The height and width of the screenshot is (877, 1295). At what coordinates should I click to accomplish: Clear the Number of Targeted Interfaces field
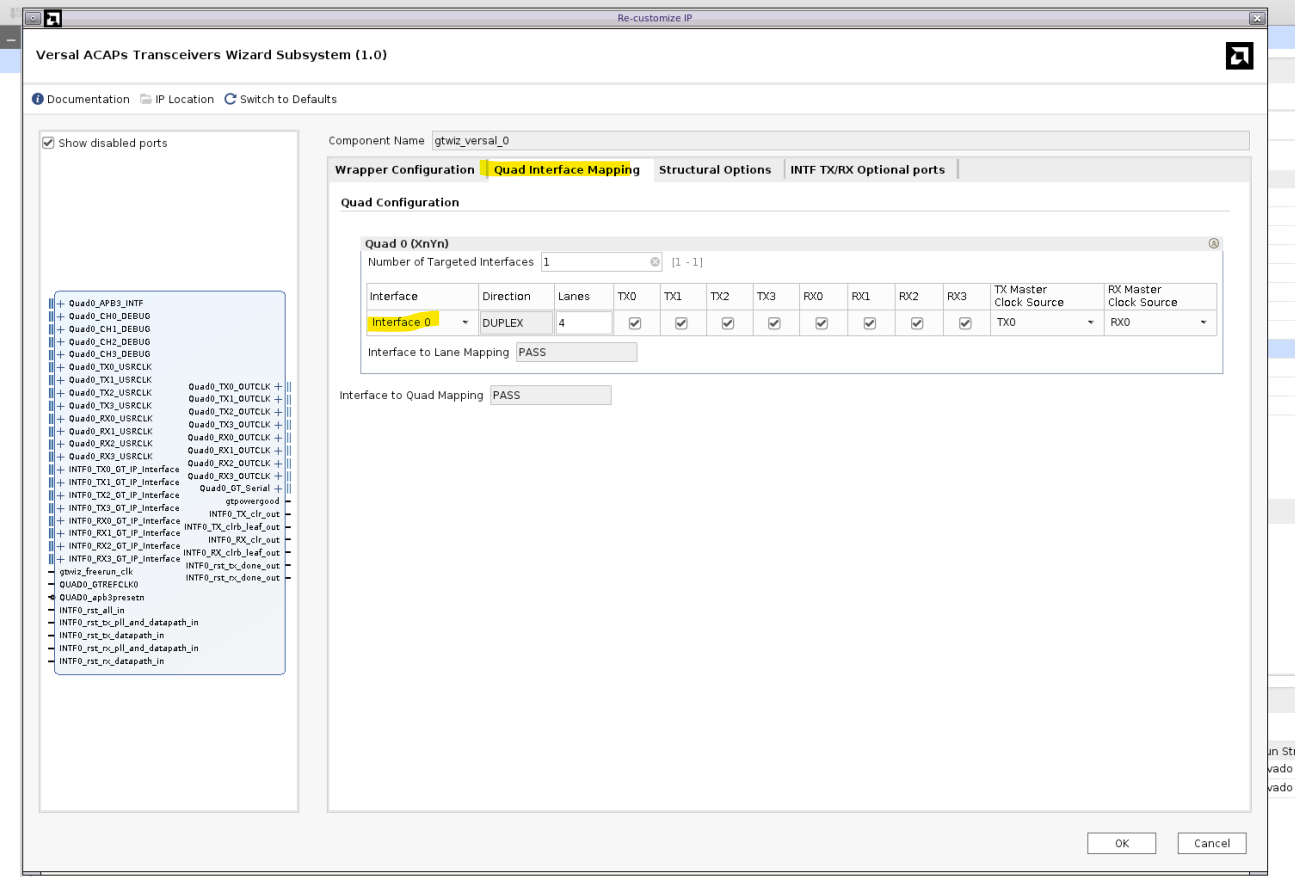(655, 262)
